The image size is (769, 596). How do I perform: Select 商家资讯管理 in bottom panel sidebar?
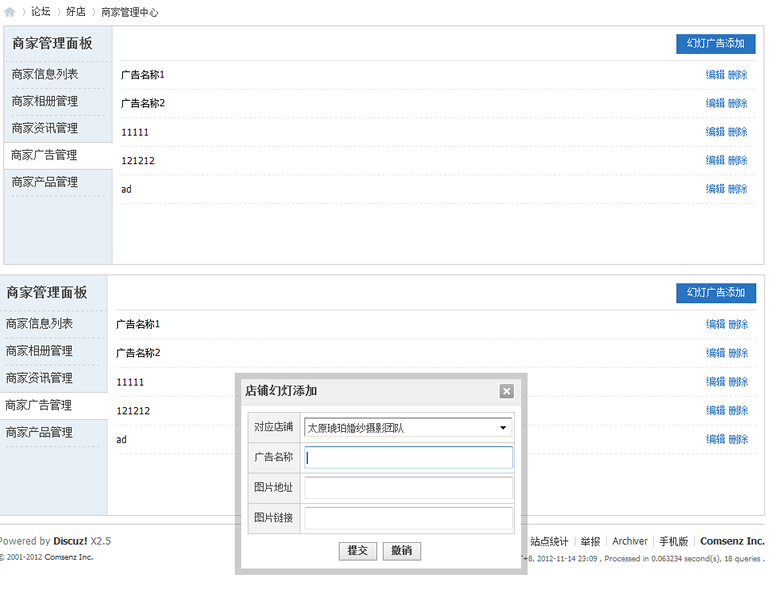pyautogui.click(x=39, y=378)
